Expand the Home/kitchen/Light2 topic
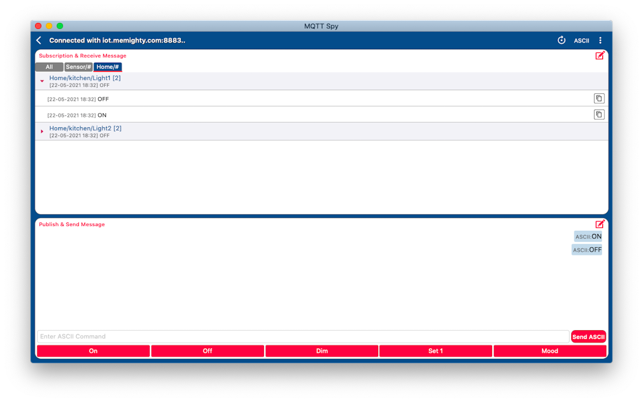Image resolution: width=643 pixels, height=402 pixels. click(42, 132)
